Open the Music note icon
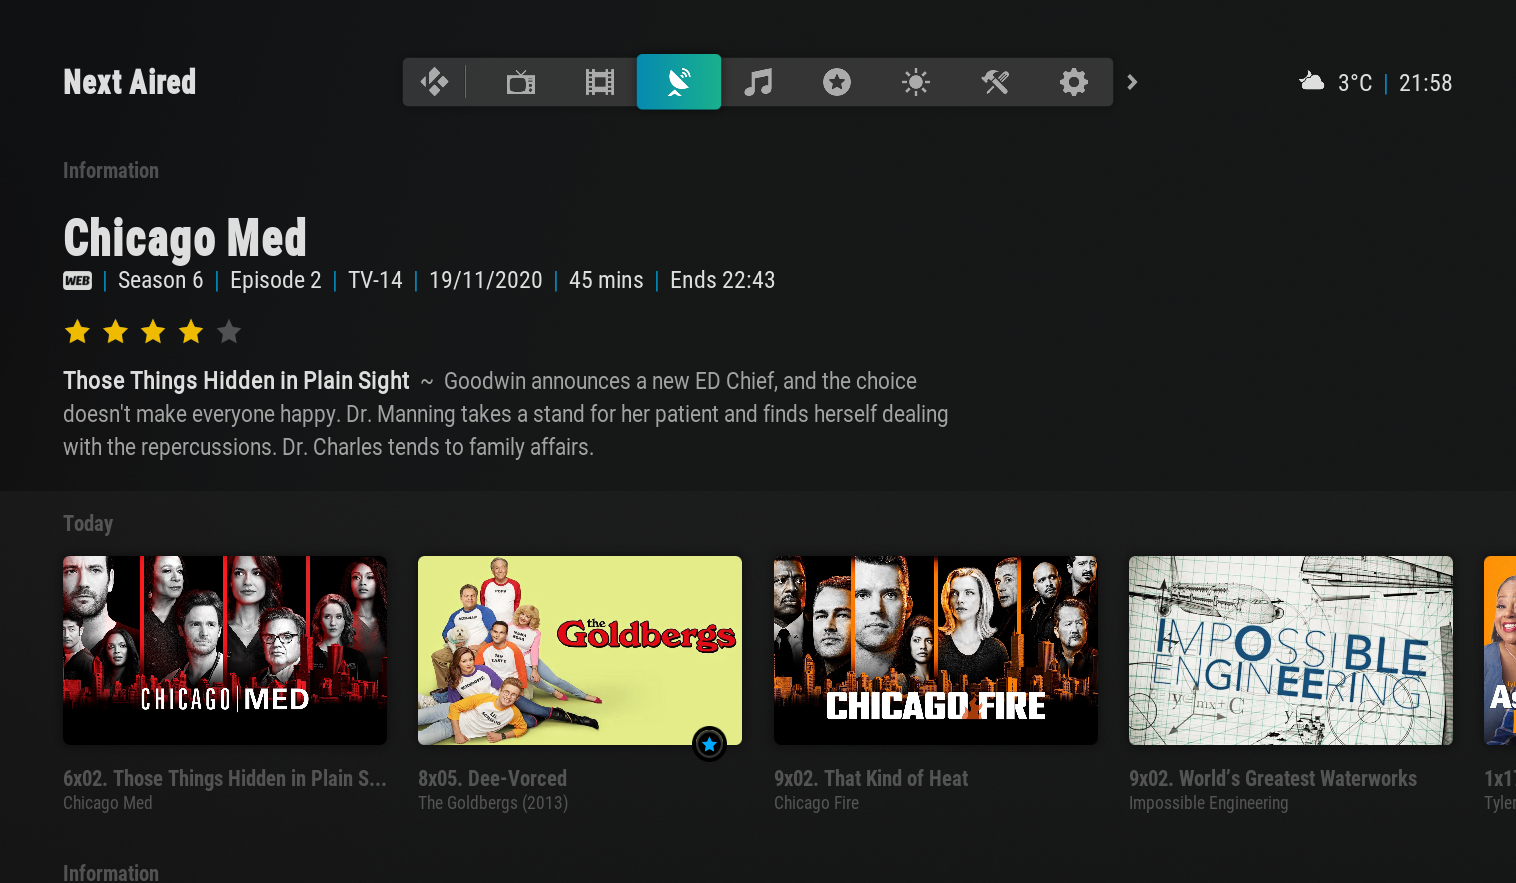The height and width of the screenshot is (883, 1516). [x=758, y=82]
